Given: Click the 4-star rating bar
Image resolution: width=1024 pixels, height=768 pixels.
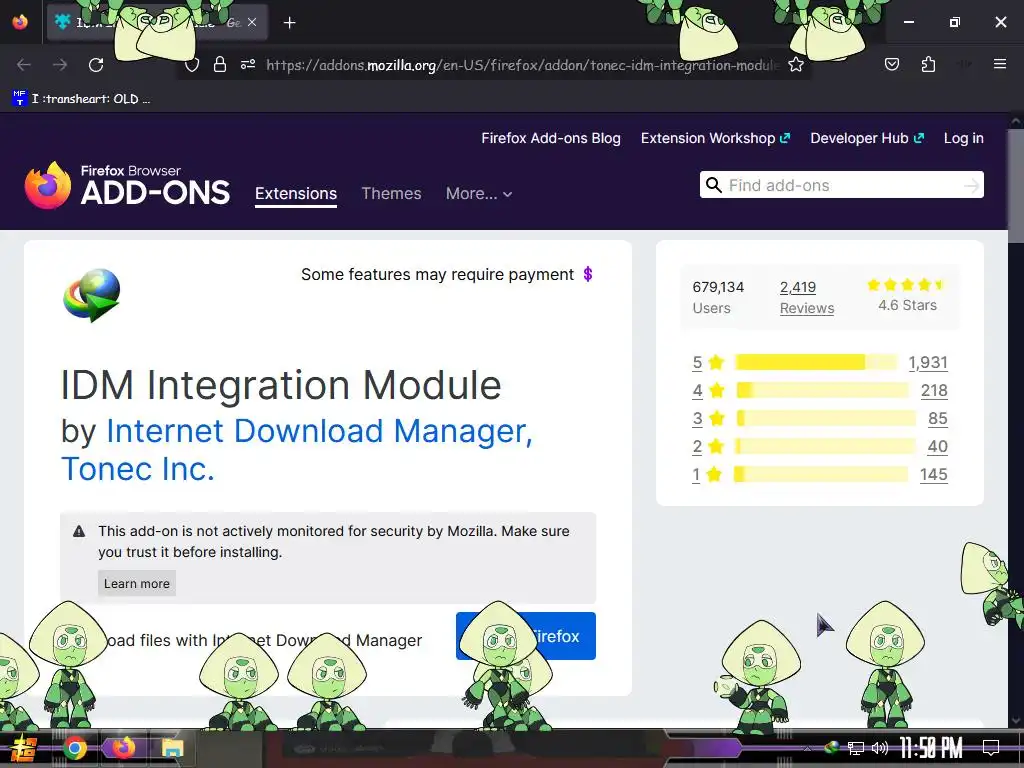Looking at the screenshot, I should pyautogui.click(x=822, y=391).
